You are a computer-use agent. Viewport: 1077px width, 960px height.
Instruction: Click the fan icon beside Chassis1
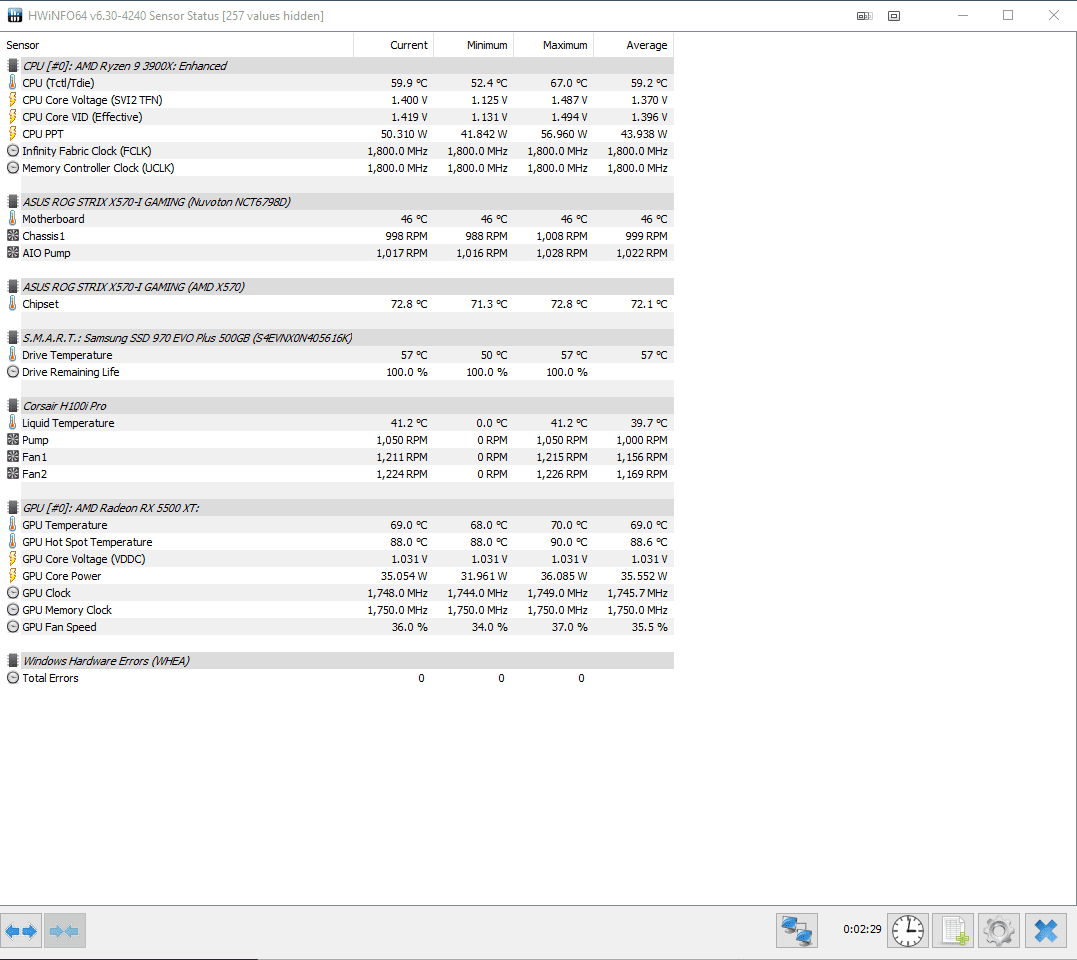(12, 236)
